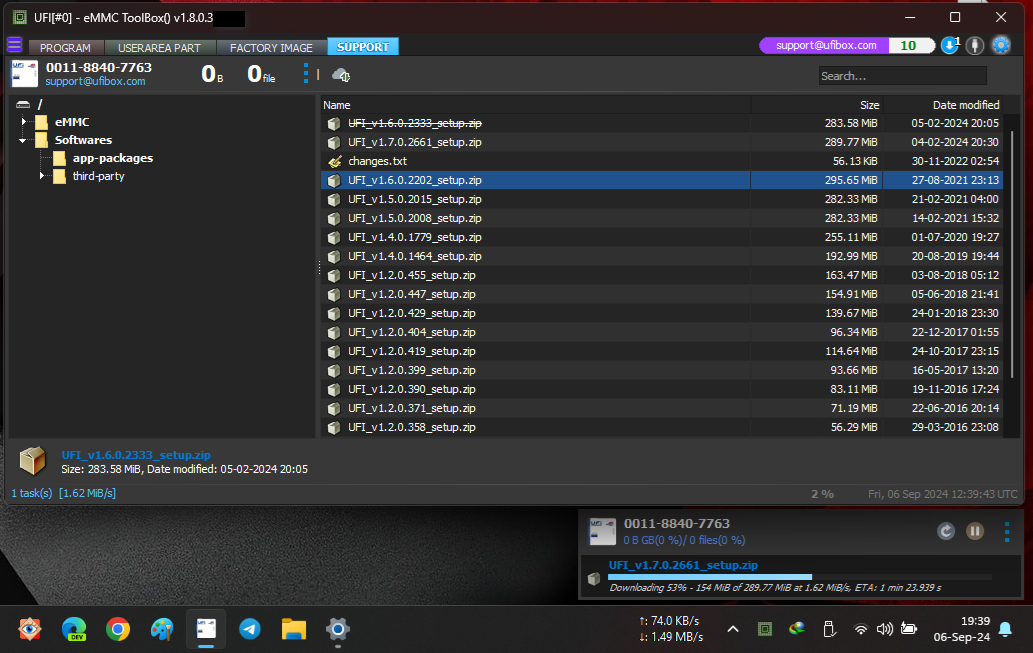The image size is (1033, 653).
Task: Select changes.txt file name
Action: pos(377,161)
